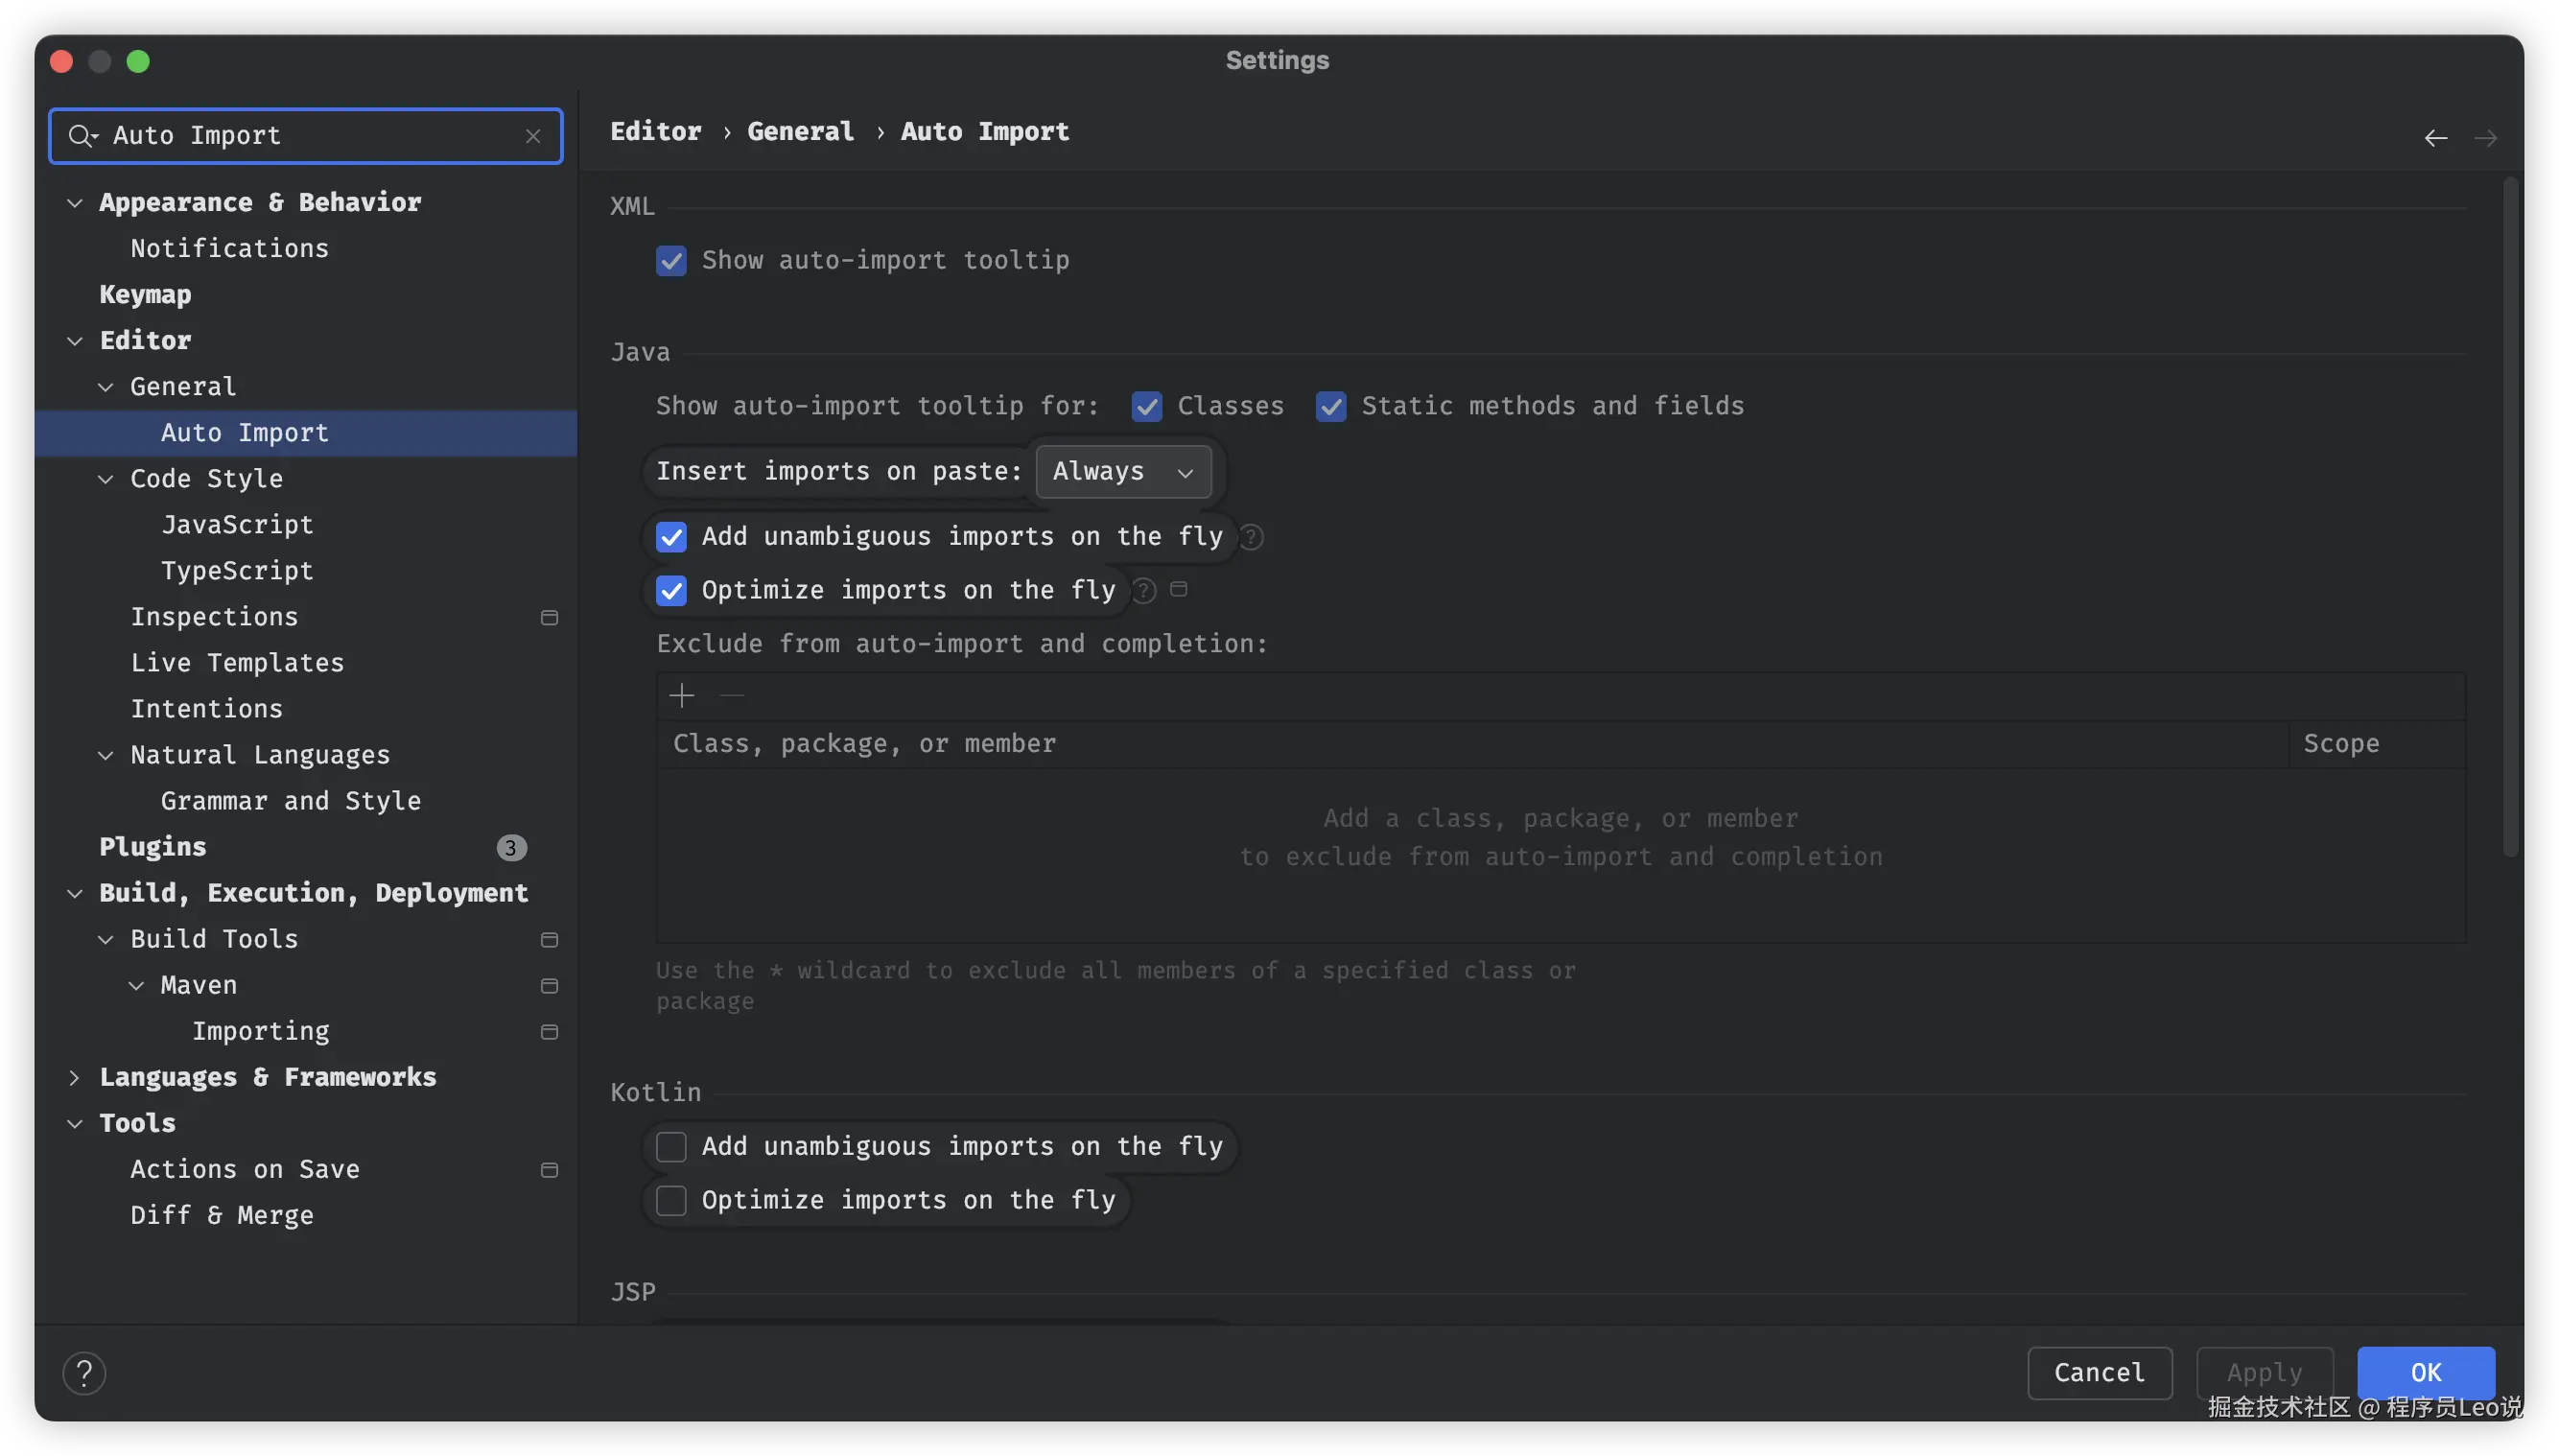Expand Languages & Frameworks section
Viewport: 2559px width, 1456px height.
tap(74, 1077)
